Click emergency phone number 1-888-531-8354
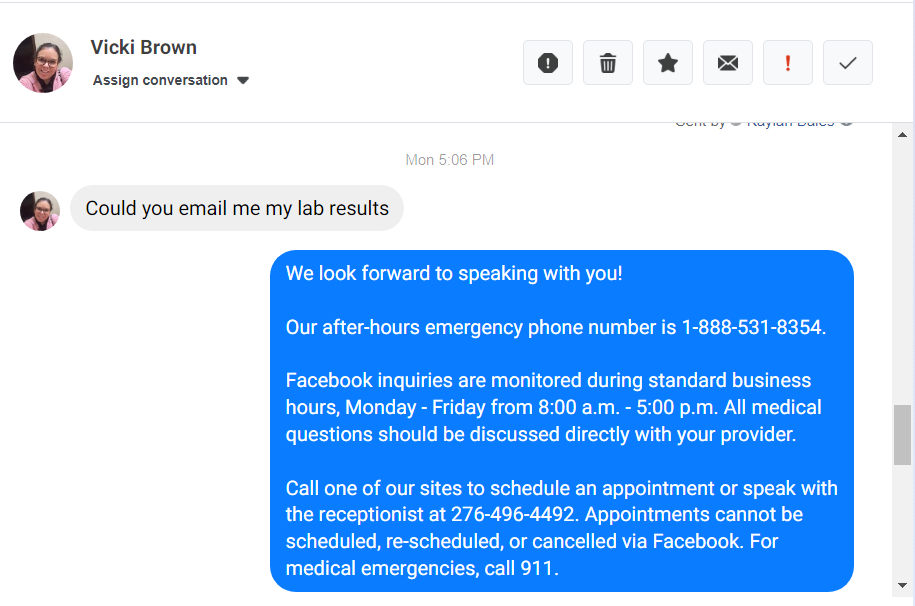The image size is (915, 606). [x=753, y=327]
